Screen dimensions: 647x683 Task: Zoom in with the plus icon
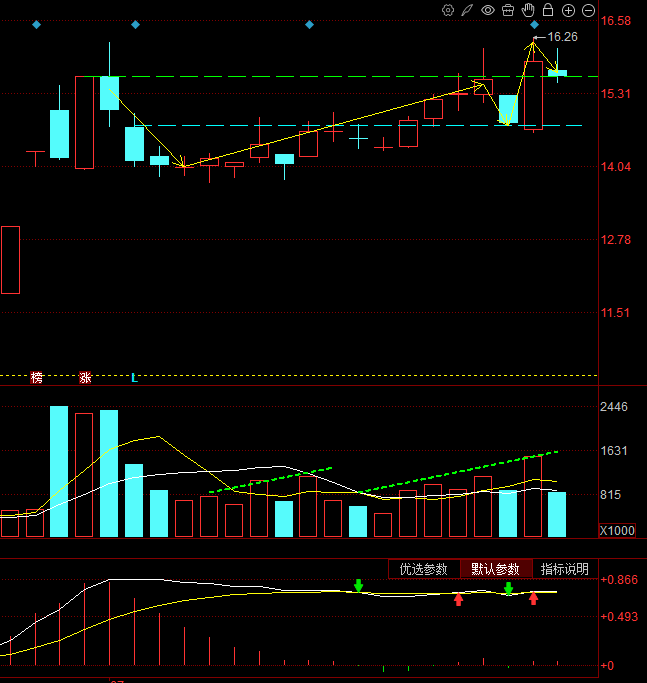coord(568,10)
